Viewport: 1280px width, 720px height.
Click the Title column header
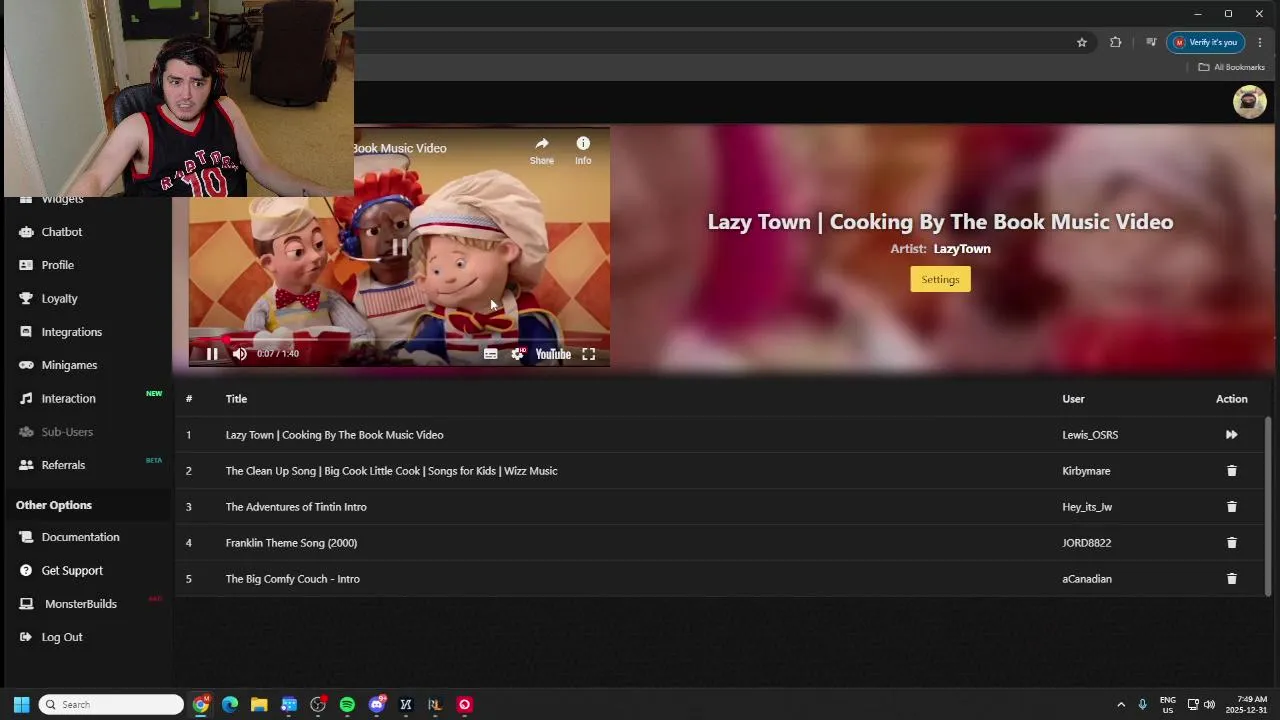pos(236,399)
